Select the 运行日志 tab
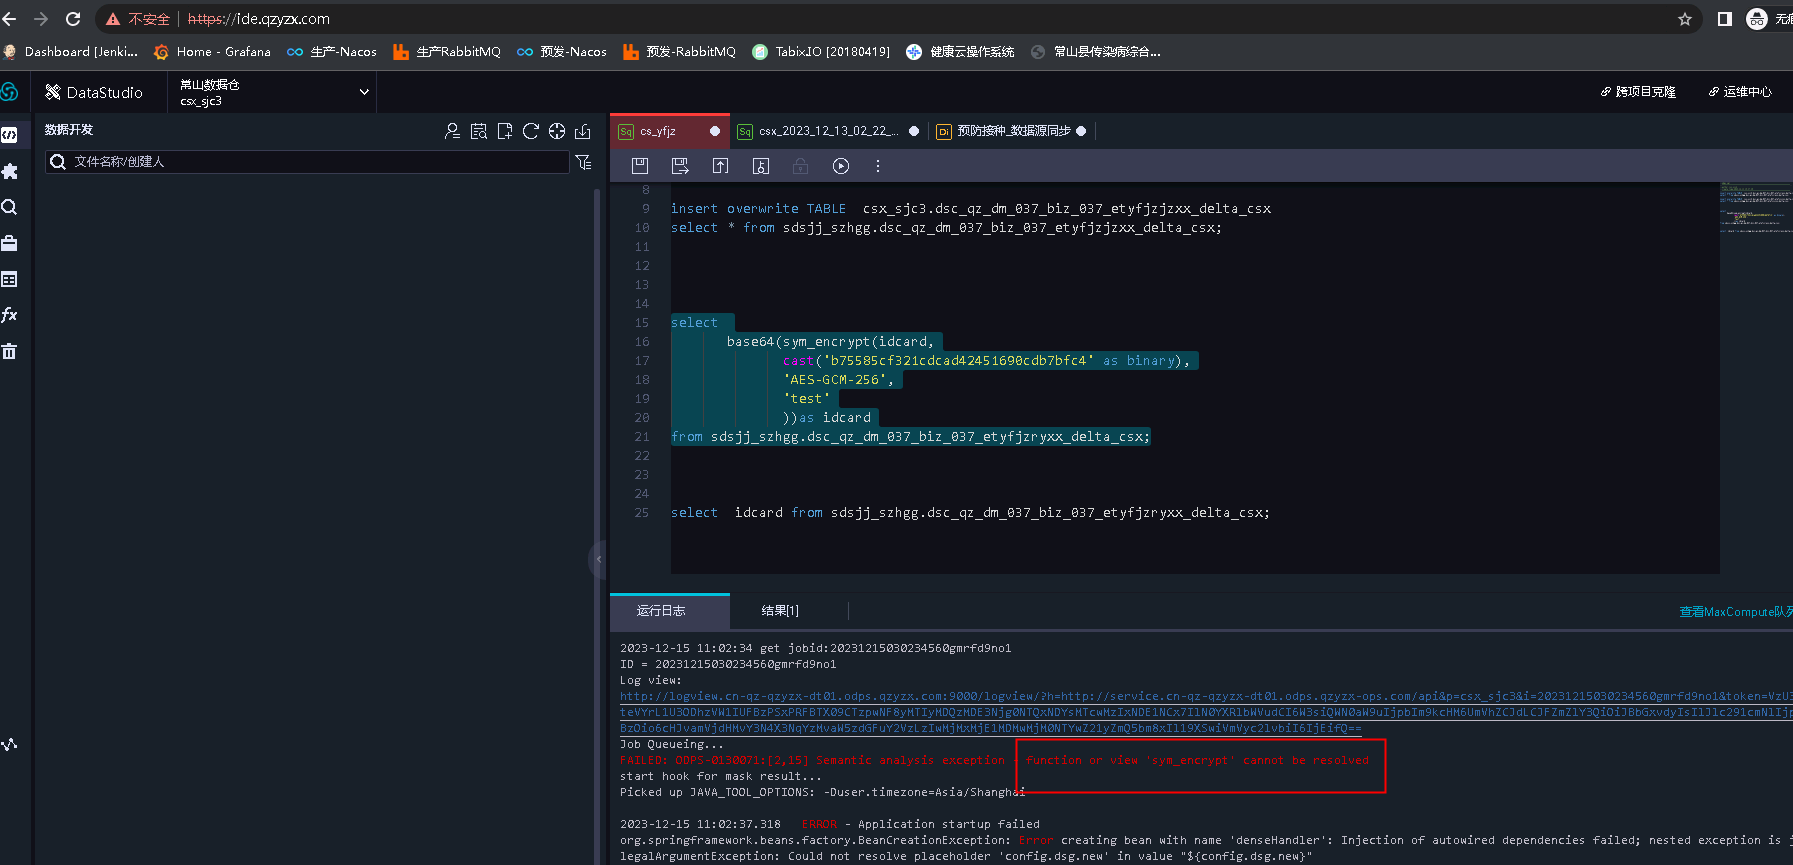Screen dimensions: 1793x865 (661, 611)
